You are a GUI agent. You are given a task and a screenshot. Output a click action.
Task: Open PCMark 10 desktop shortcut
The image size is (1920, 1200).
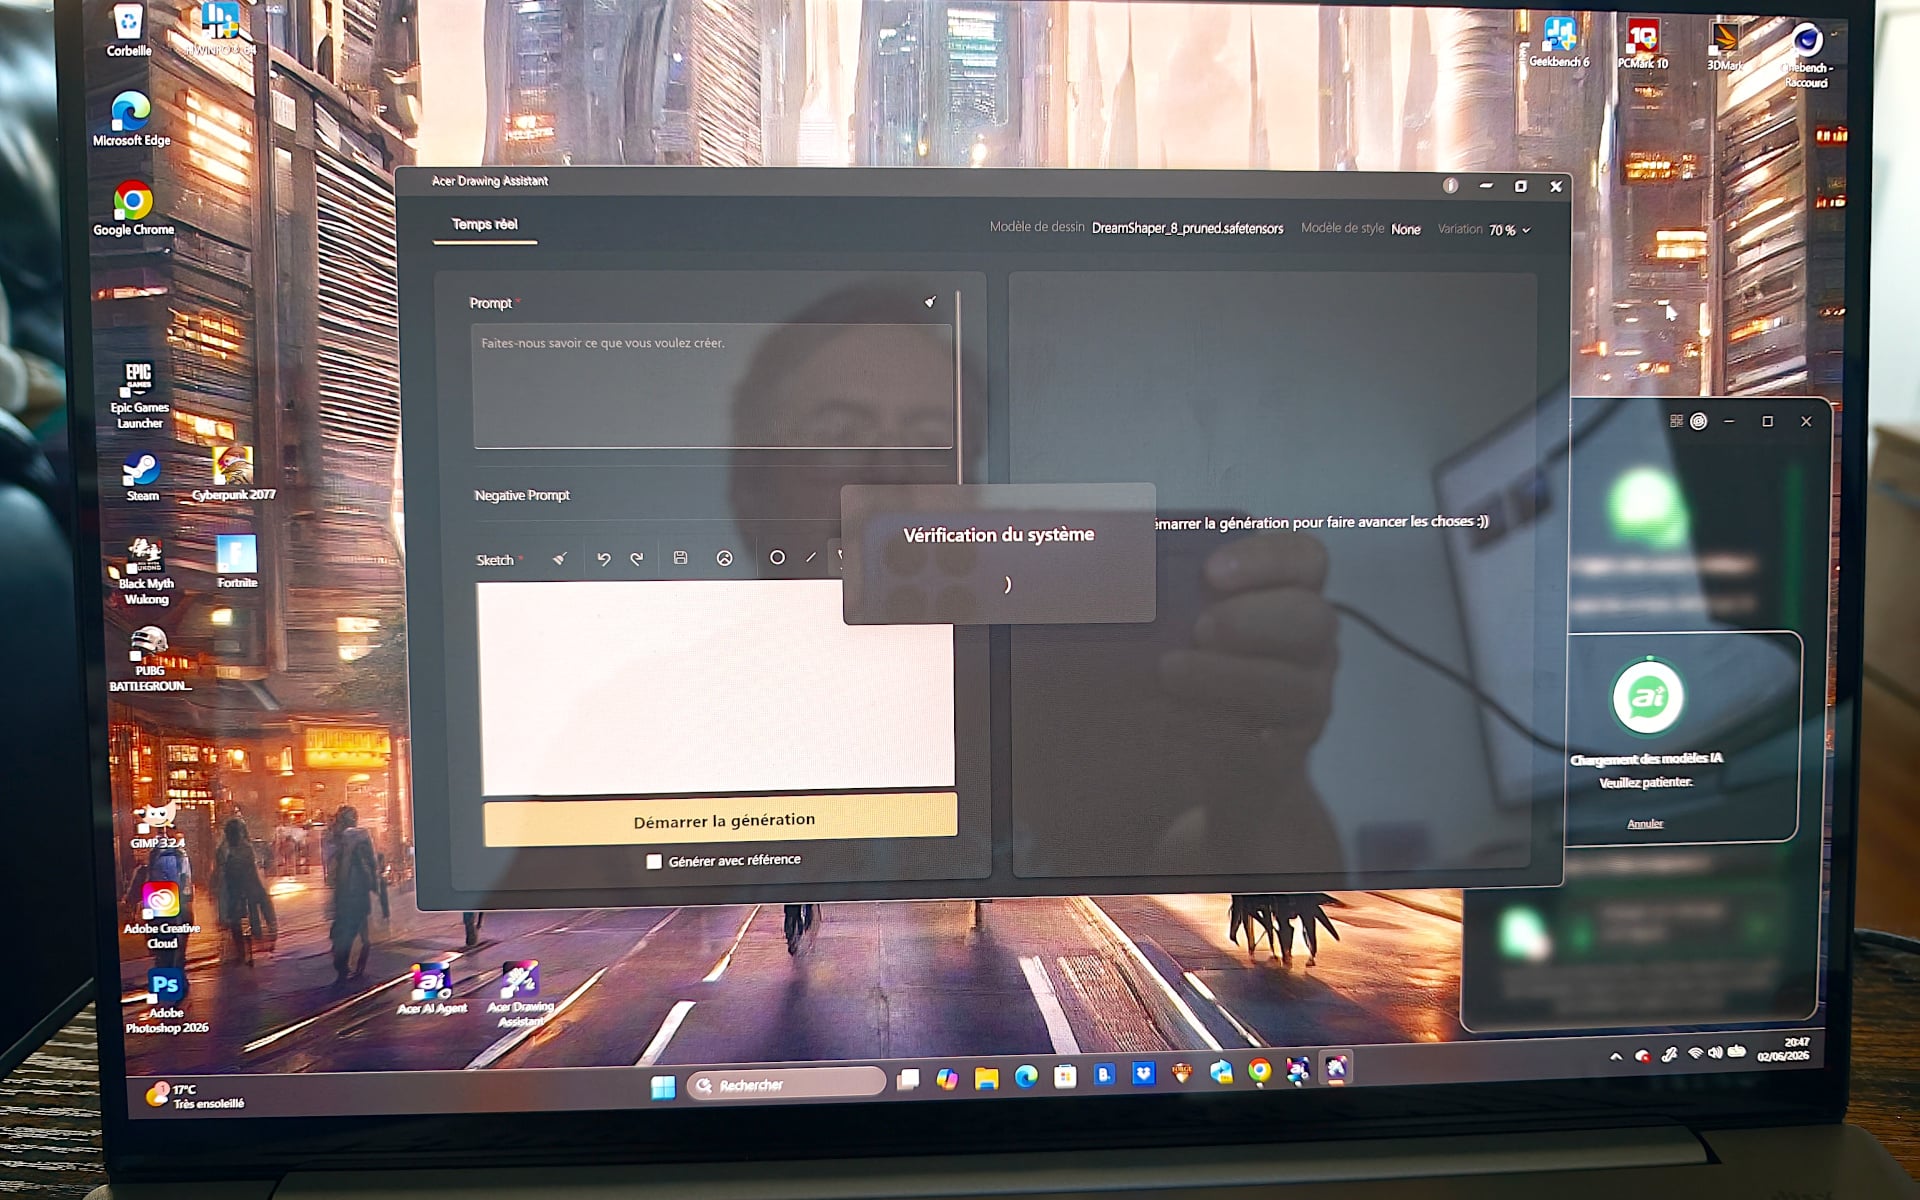coord(1642,44)
